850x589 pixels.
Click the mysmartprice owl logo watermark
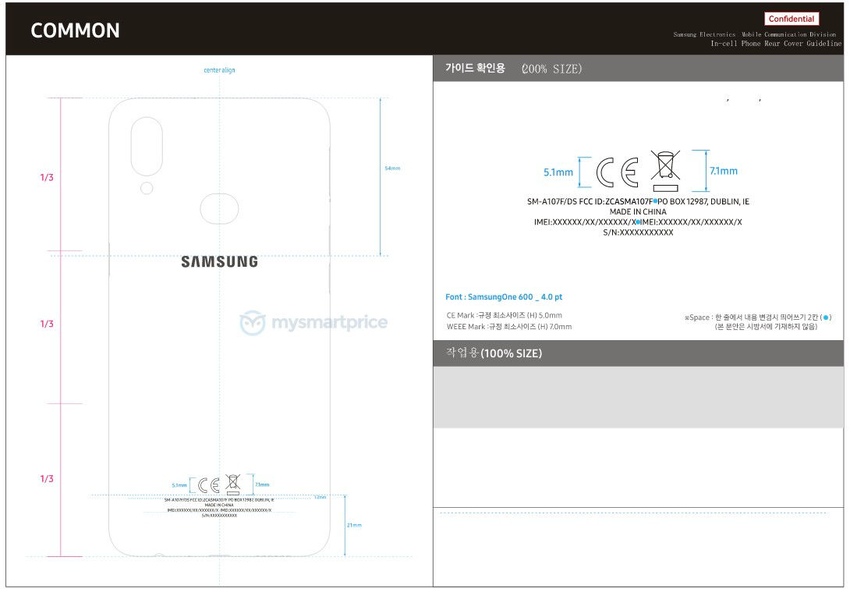click(x=252, y=323)
